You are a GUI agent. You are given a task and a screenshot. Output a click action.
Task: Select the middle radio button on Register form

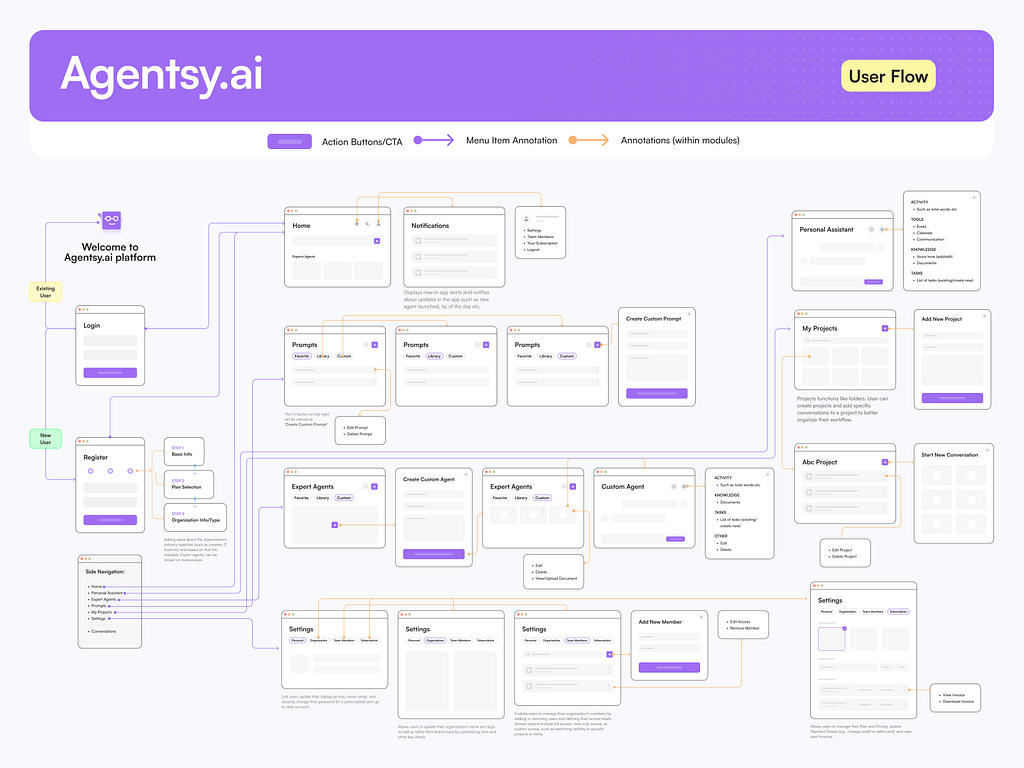pos(110,471)
